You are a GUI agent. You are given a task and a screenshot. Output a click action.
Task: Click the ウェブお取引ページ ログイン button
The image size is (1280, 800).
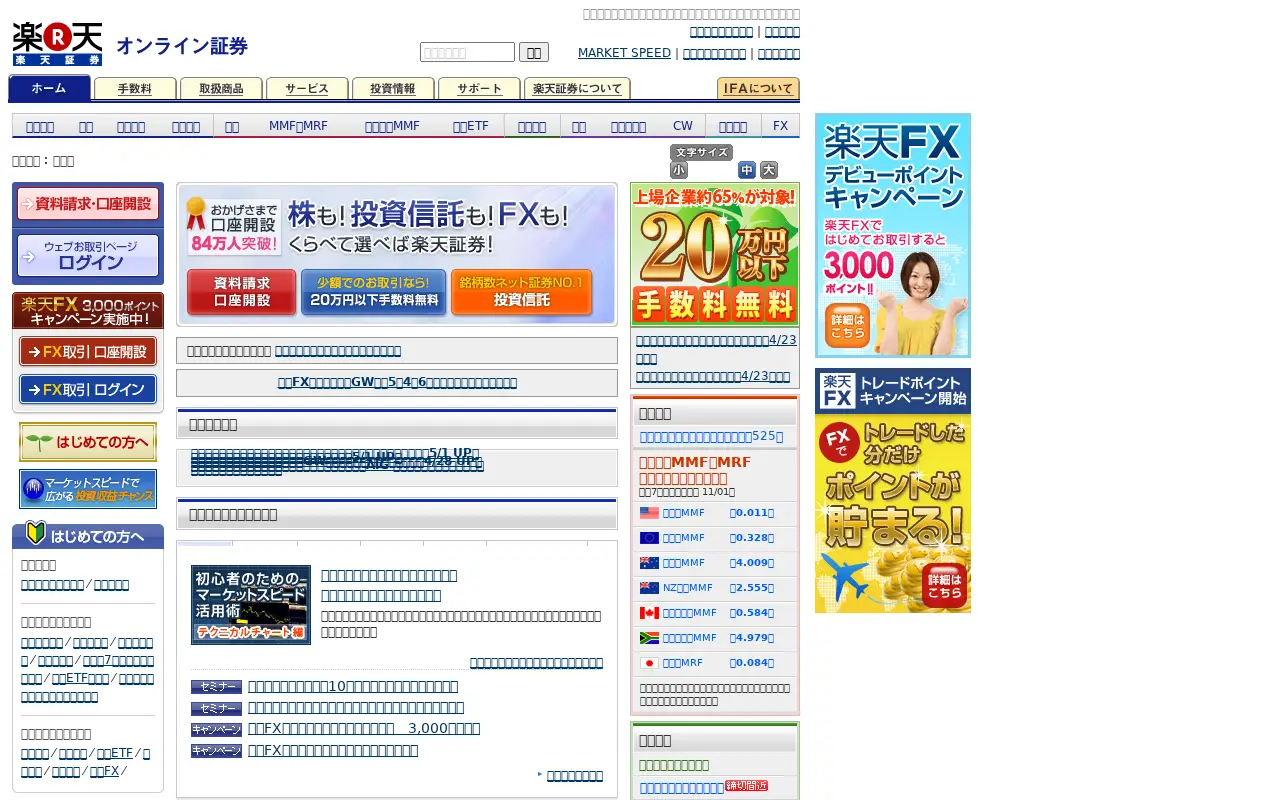point(88,256)
